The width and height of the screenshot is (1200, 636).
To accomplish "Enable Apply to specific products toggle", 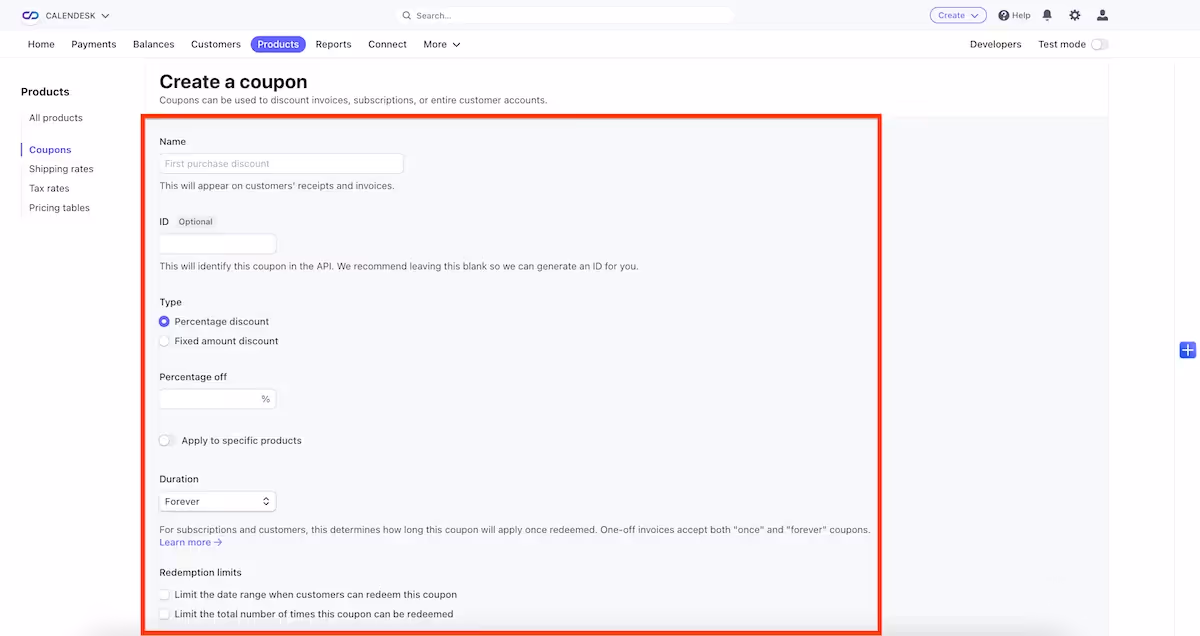I will tap(167, 441).
